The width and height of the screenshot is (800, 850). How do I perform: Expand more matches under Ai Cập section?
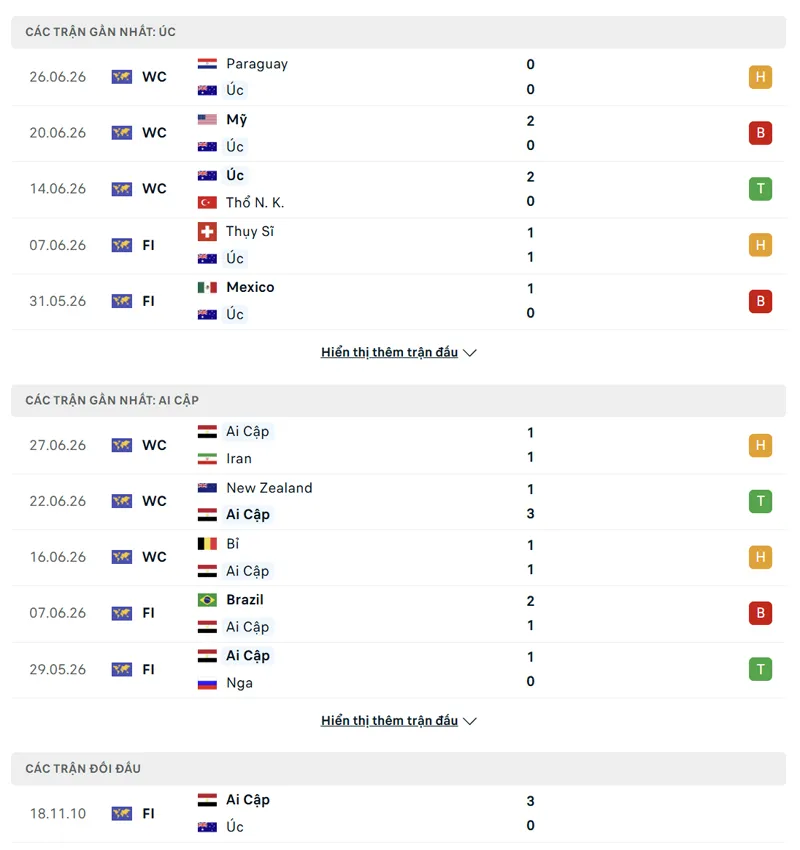[x=398, y=720]
